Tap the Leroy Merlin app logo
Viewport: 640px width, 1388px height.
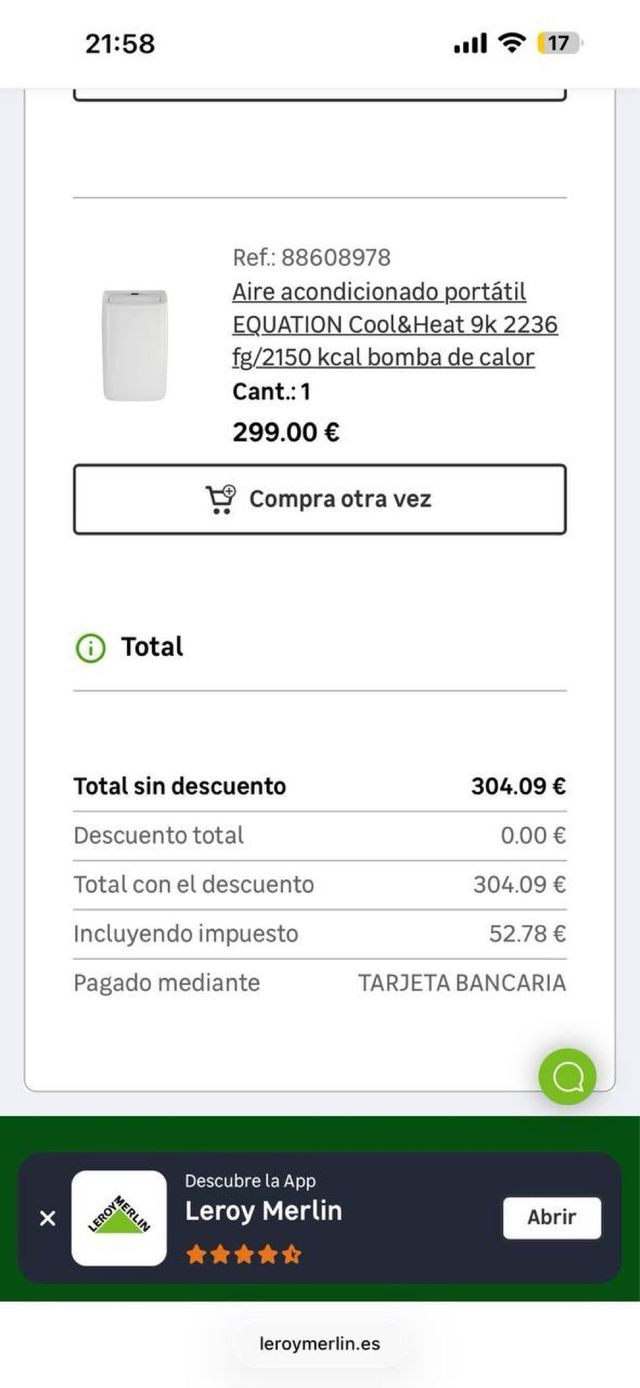pos(119,1218)
